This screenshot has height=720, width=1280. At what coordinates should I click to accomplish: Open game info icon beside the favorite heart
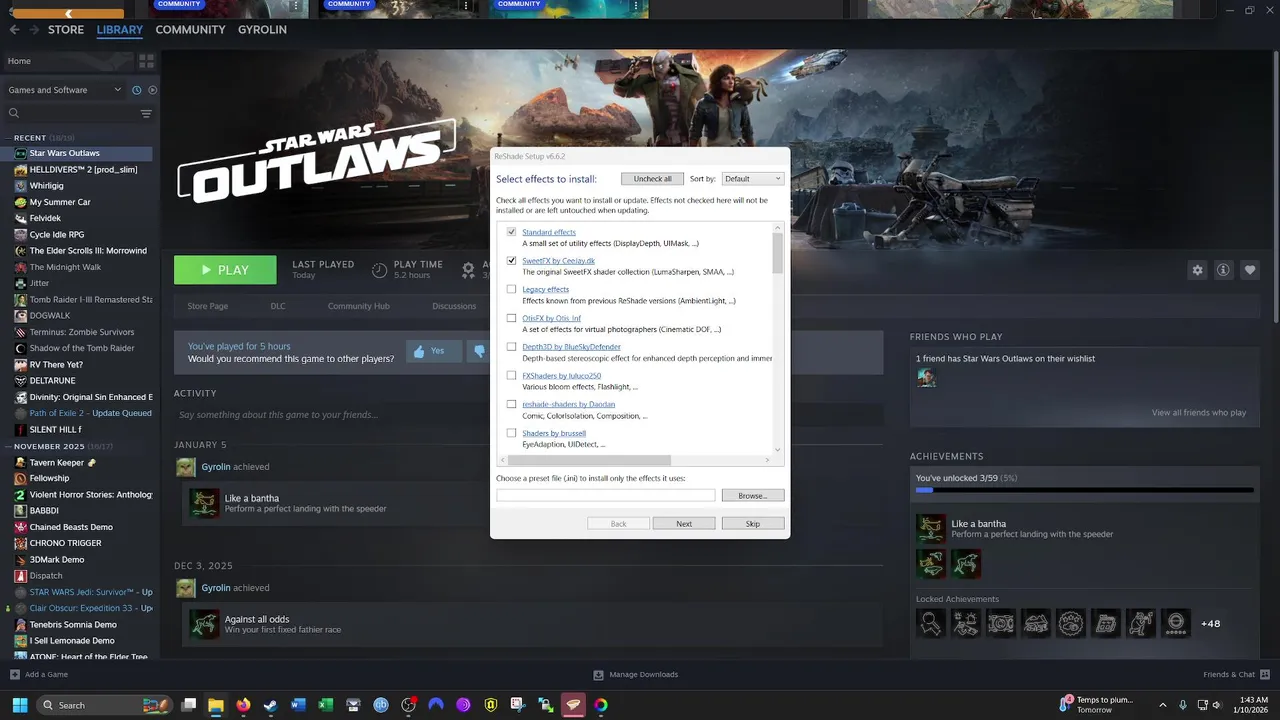point(1223,270)
